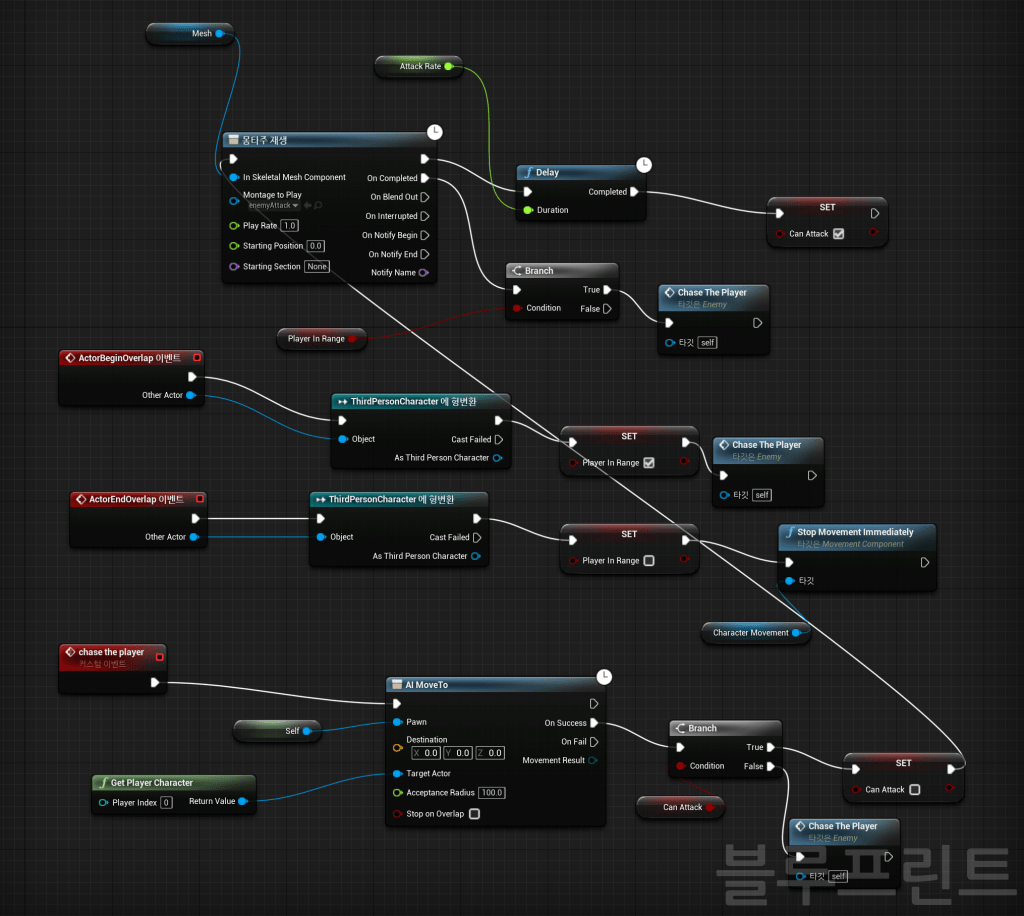
Task: Click the Duration green input pin on Delay
Action: coord(528,210)
